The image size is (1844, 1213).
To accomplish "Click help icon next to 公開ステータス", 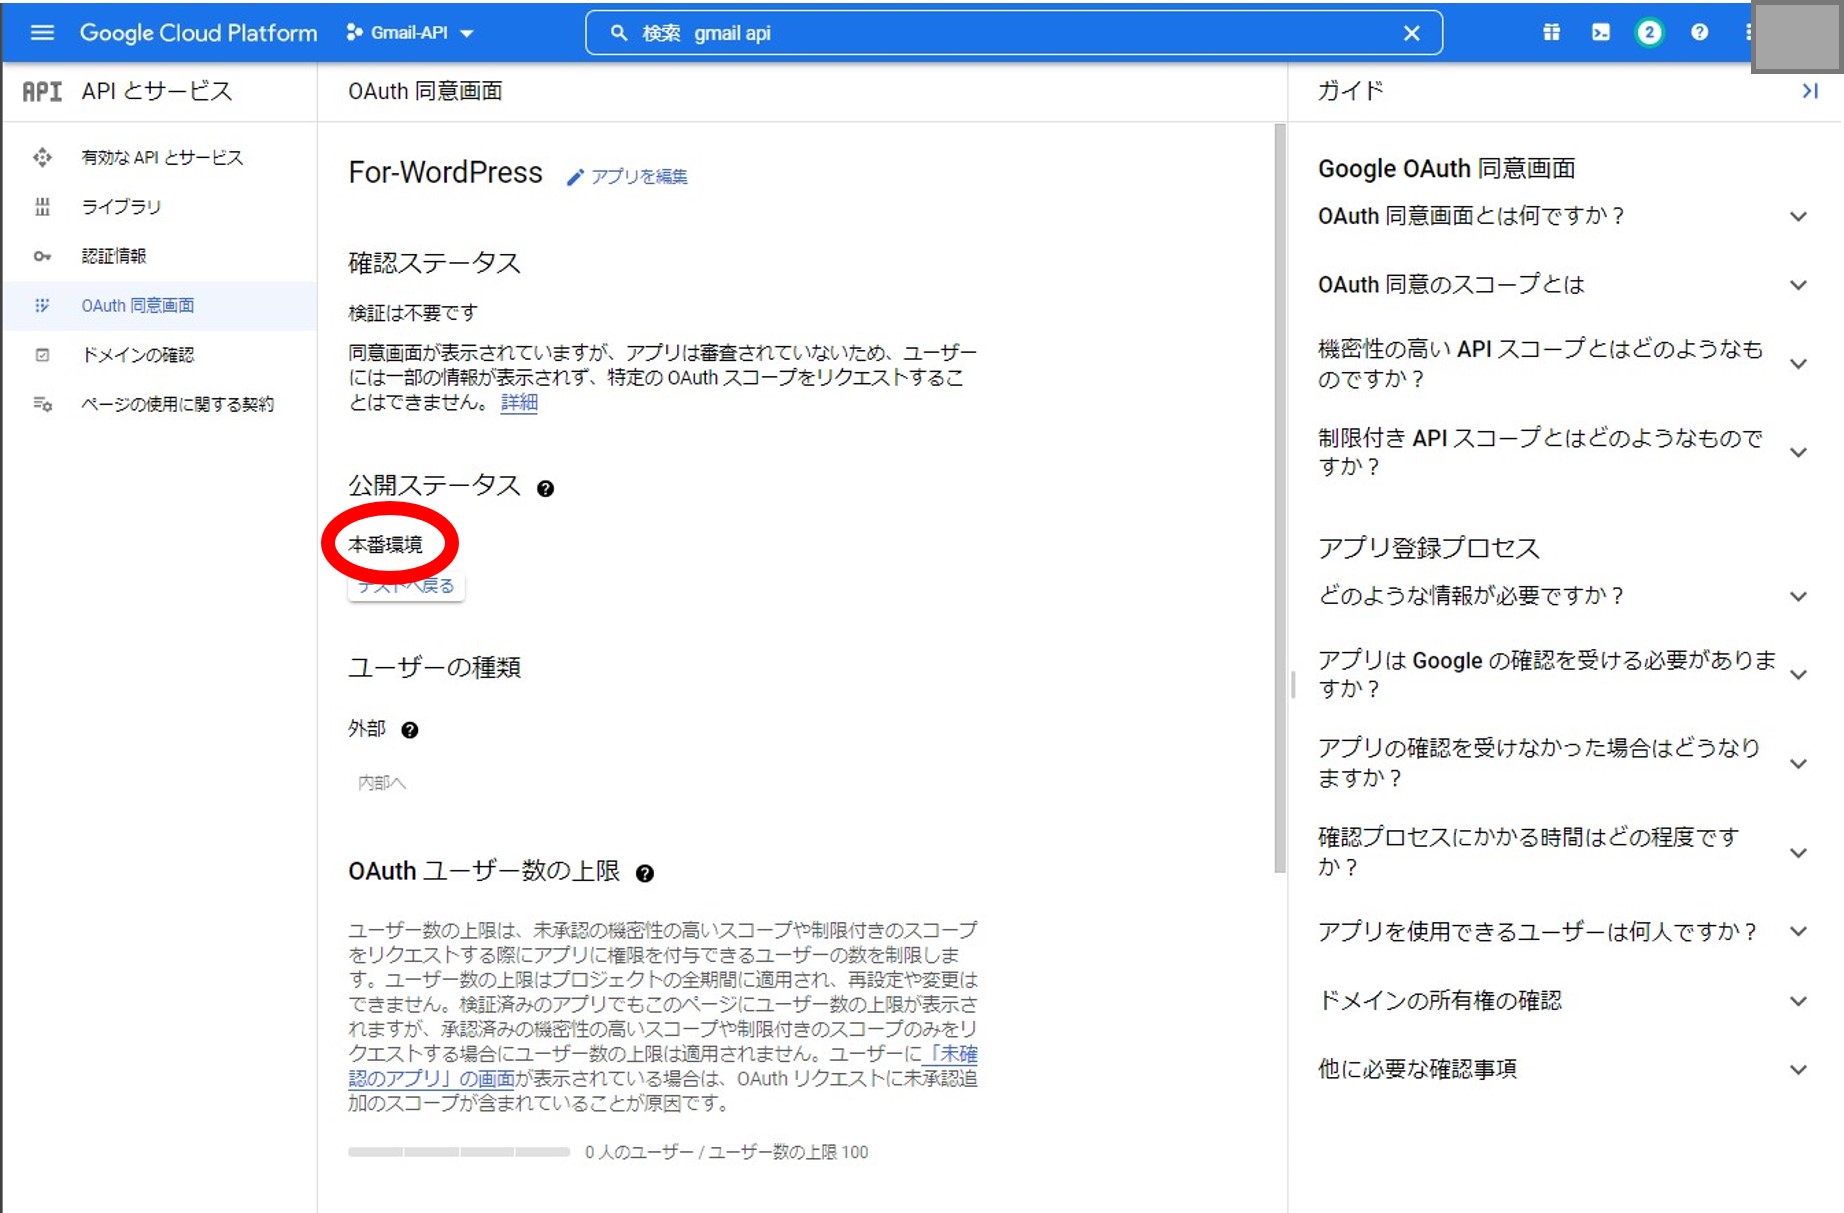I will tap(545, 488).
